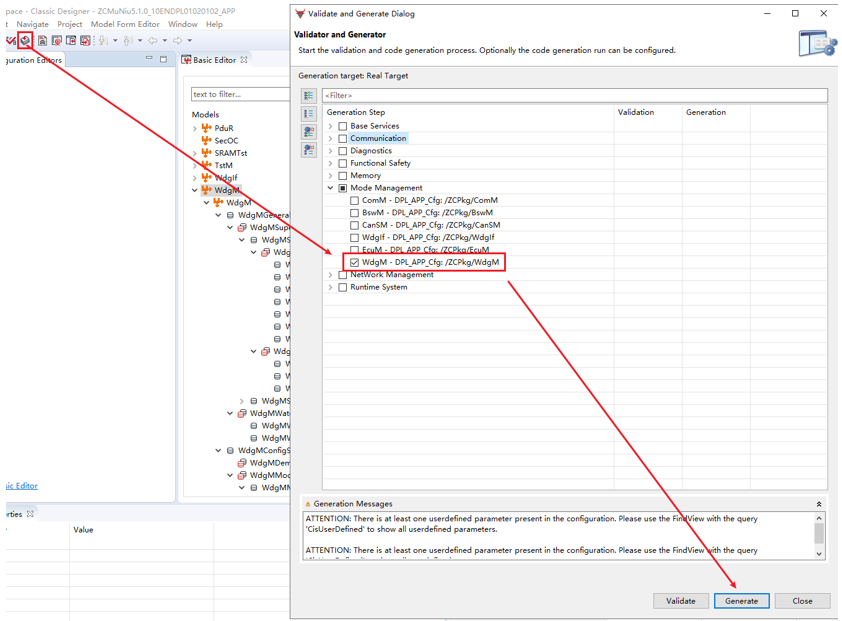Click scroll-down arrow in Generation Messages box

point(819,554)
